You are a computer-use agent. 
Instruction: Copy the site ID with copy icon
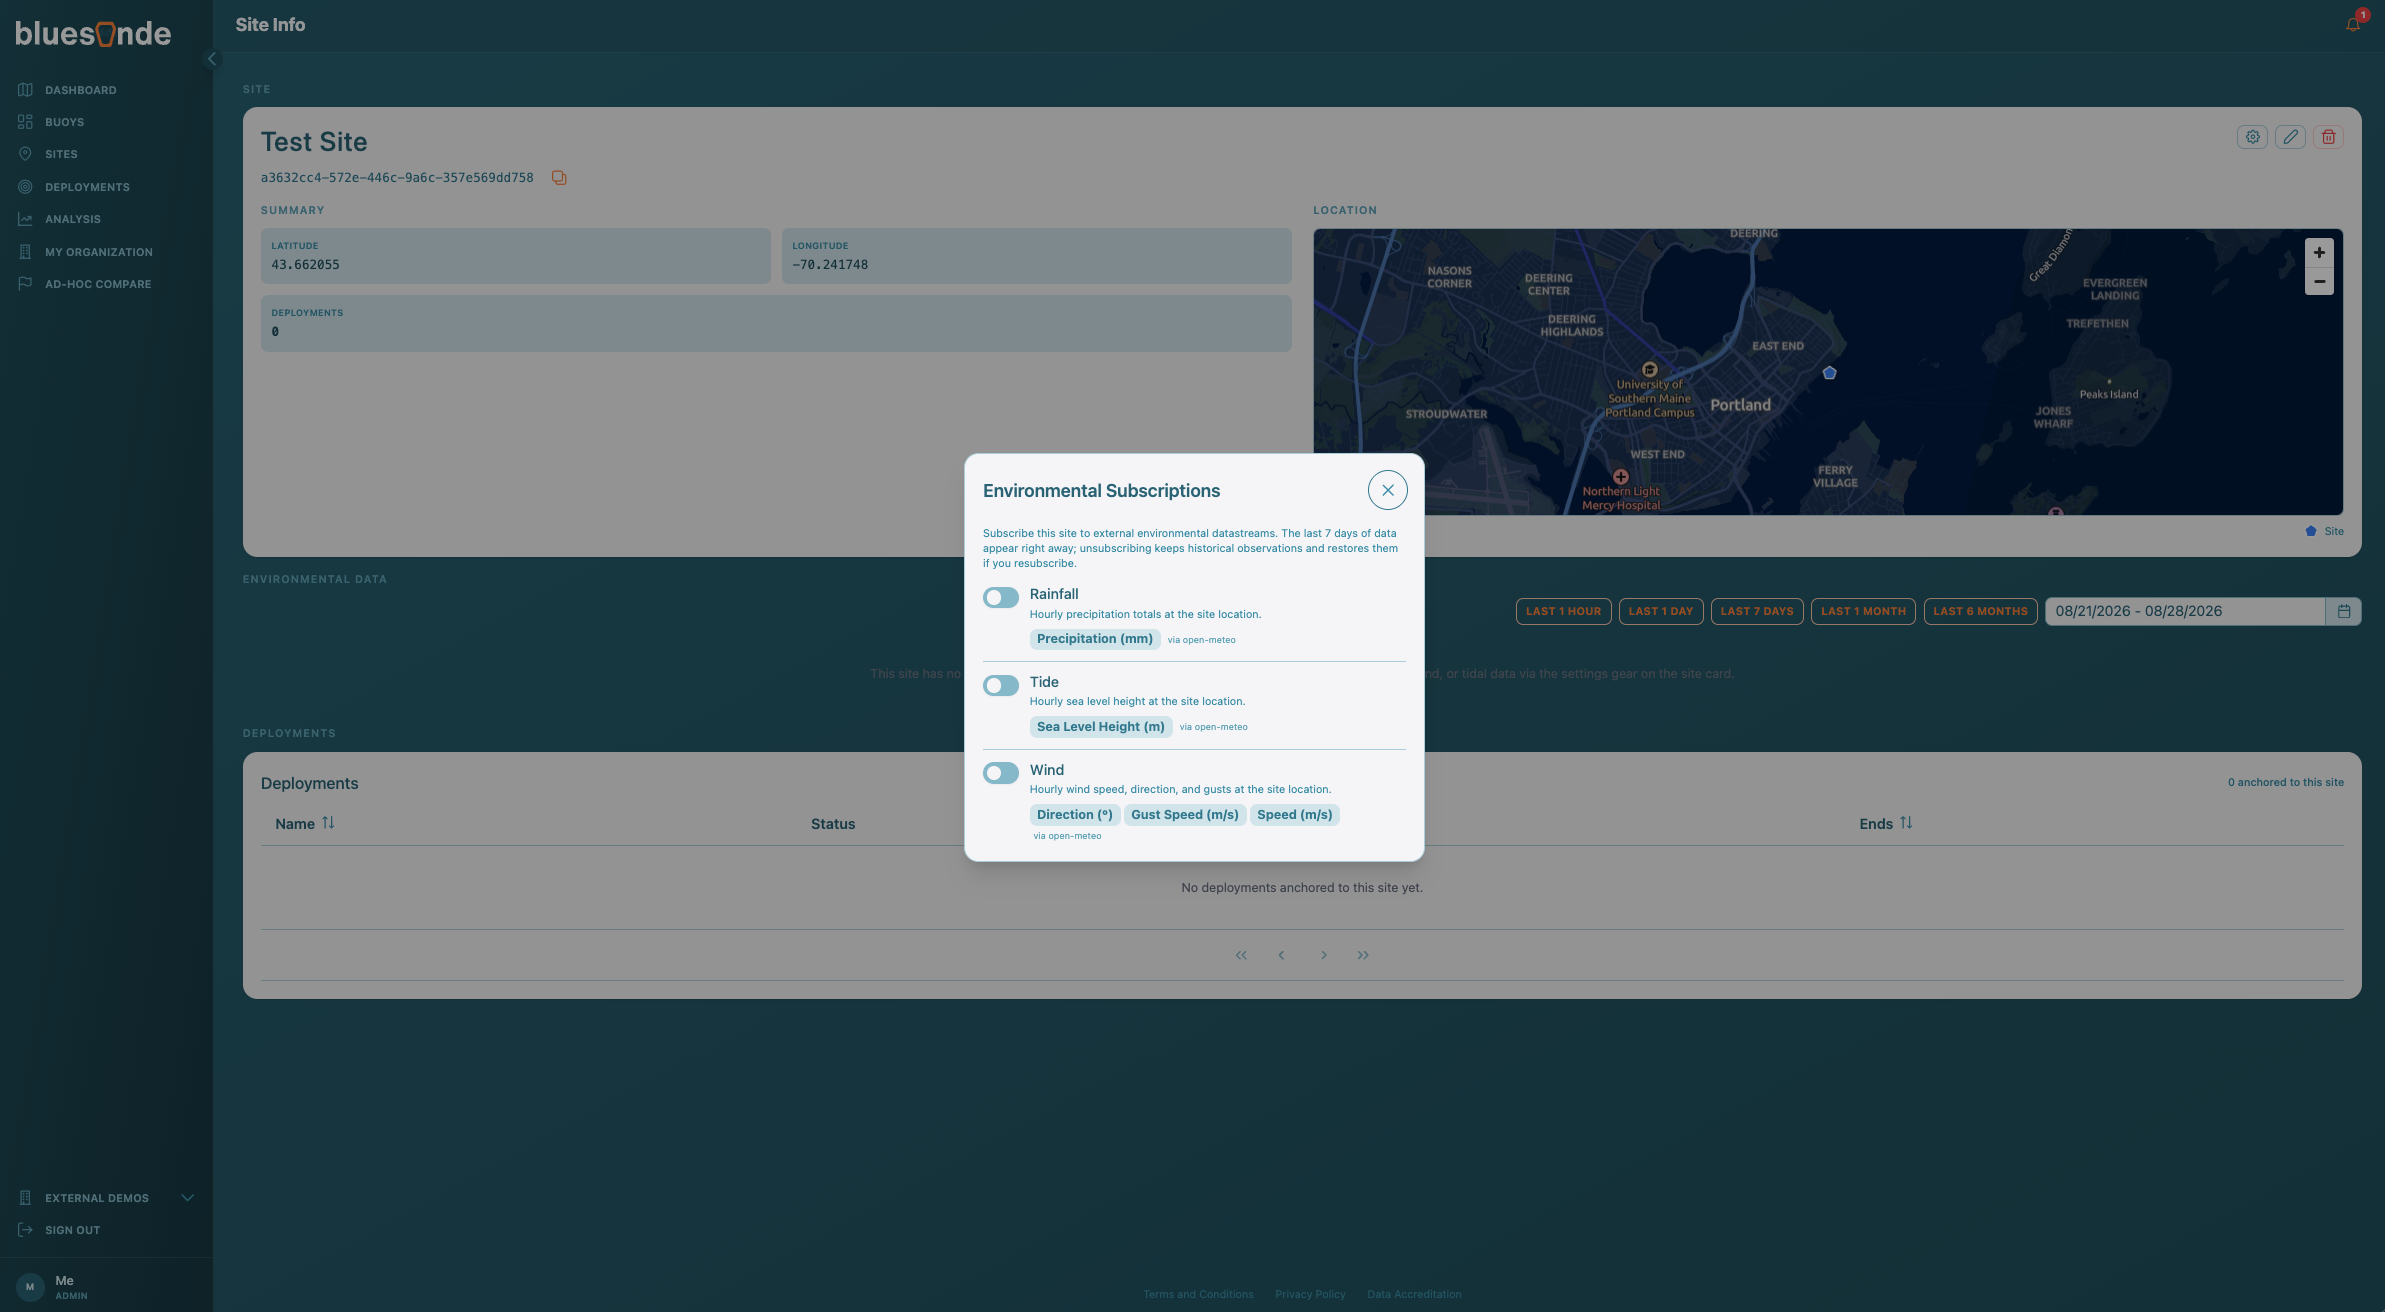tap(559, 178)
